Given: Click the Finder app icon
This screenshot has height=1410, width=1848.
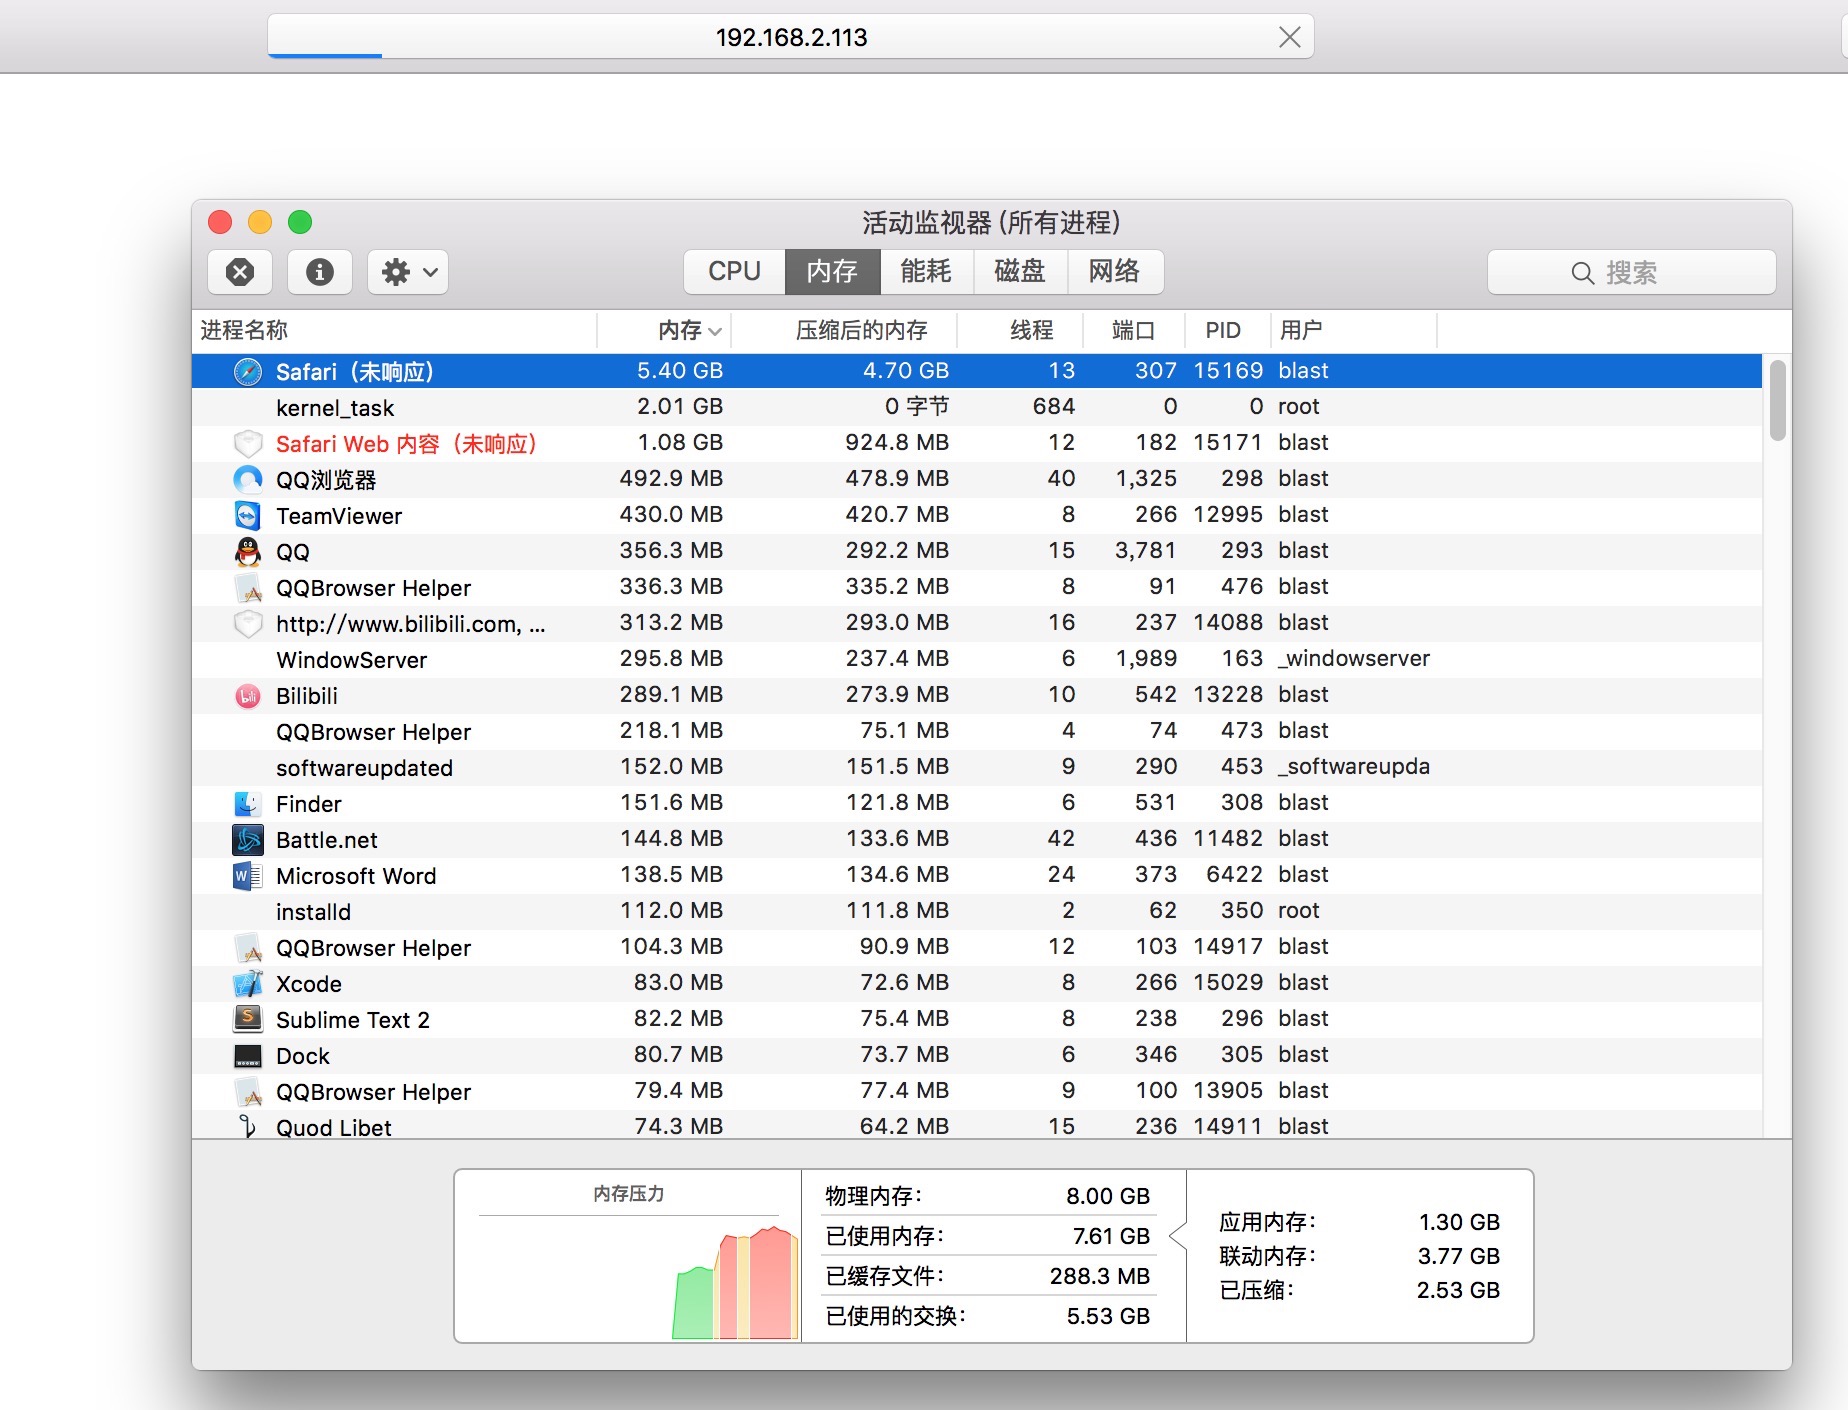Looking at the screenshot, I should (248, 804).
